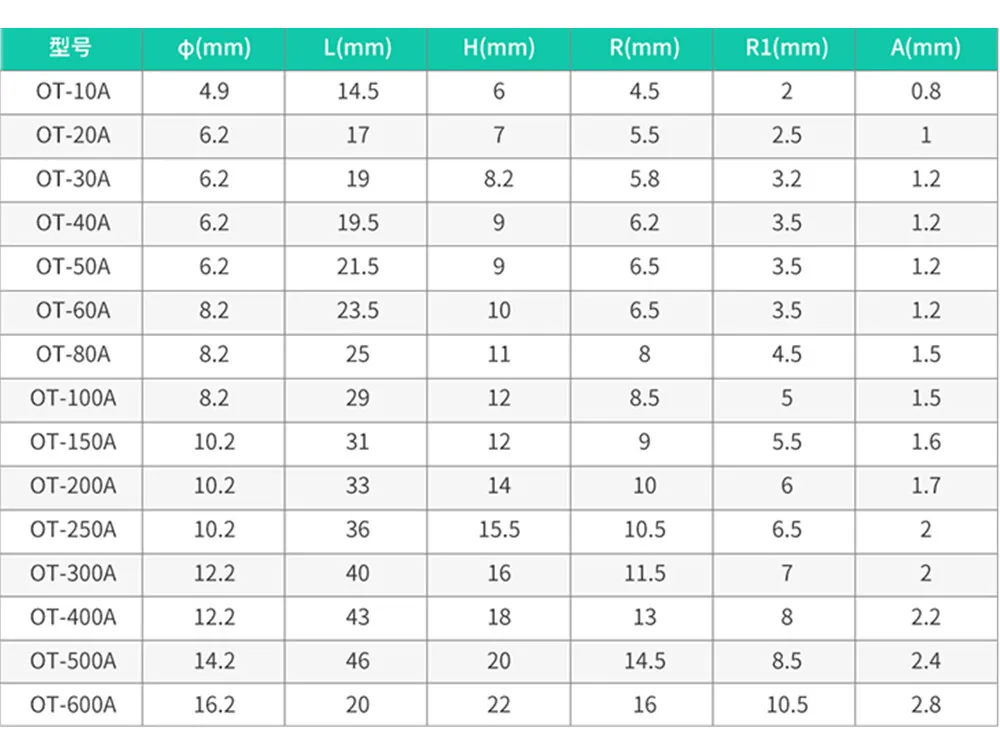The width and height of the screenshot is (1000, 750).
Task: Select the H(mm) column header
Action: click(x=499, y=48)
